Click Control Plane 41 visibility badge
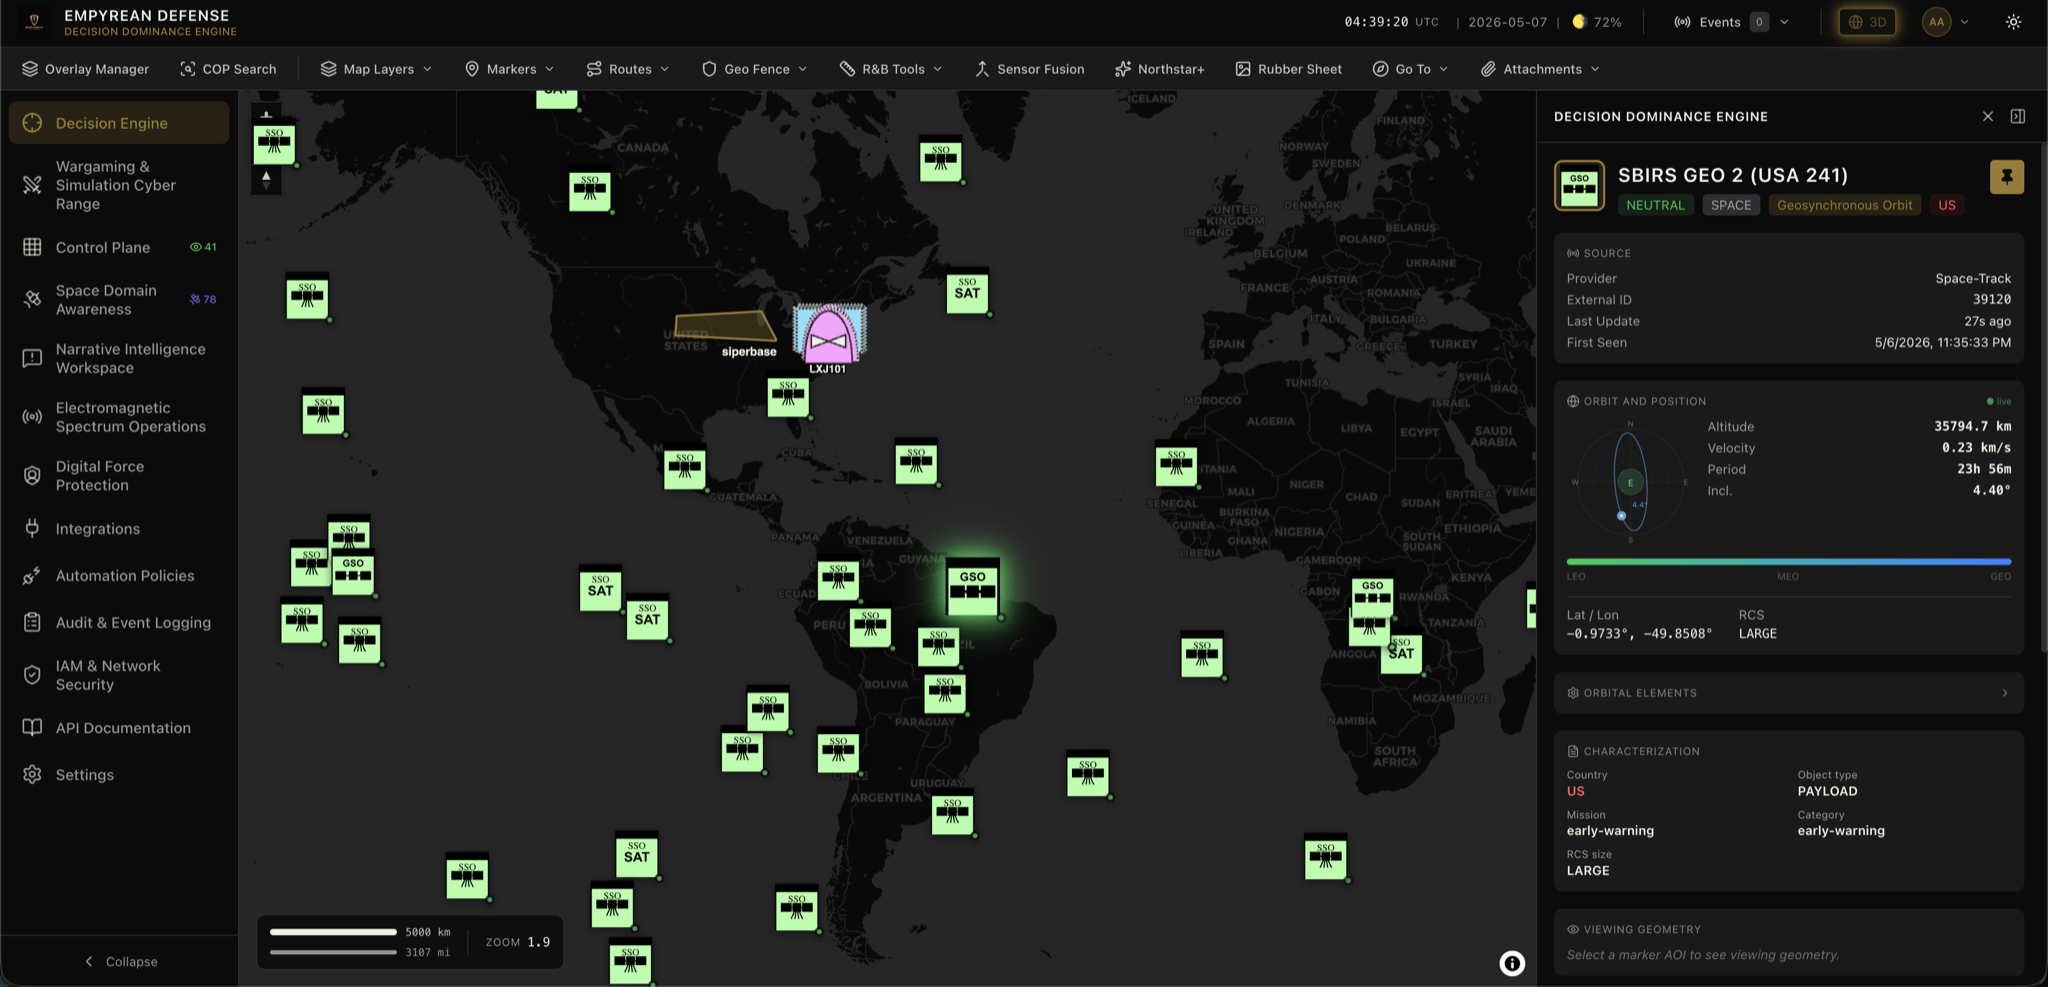The height and width of the screenshot is (987, 2048). (203, 247)
